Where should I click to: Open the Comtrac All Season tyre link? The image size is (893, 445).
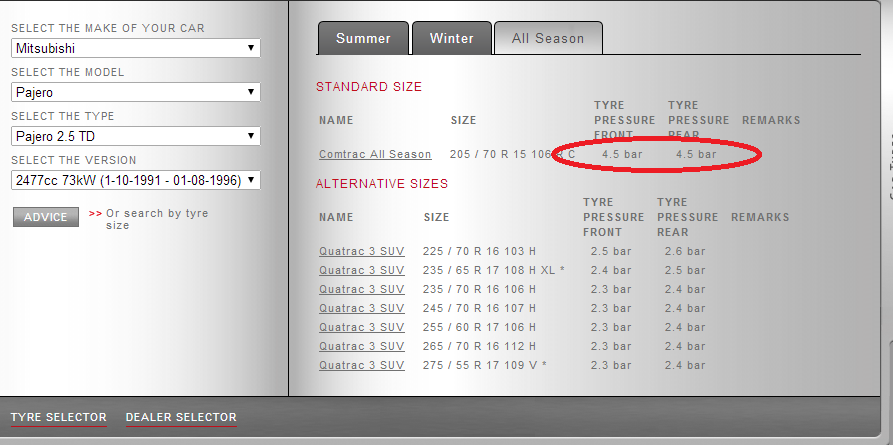tap(375, 154)
